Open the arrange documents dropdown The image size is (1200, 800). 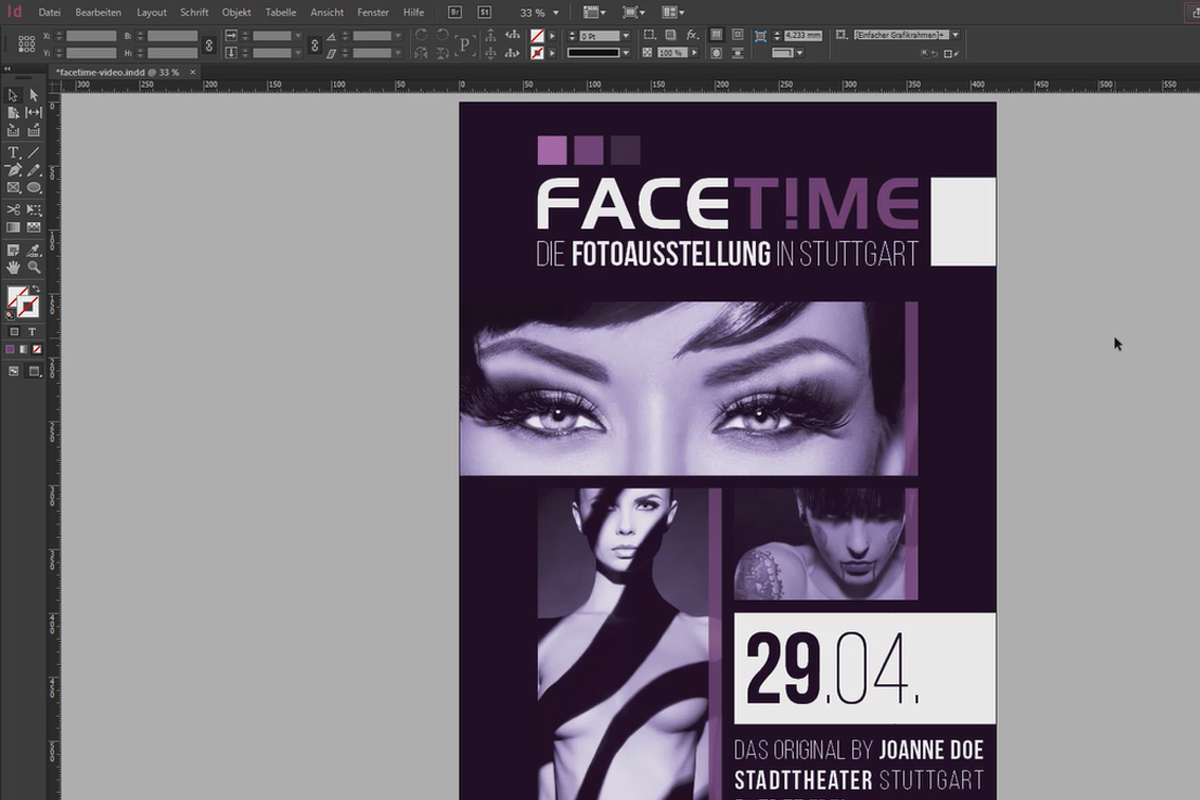tap(672, 13)
